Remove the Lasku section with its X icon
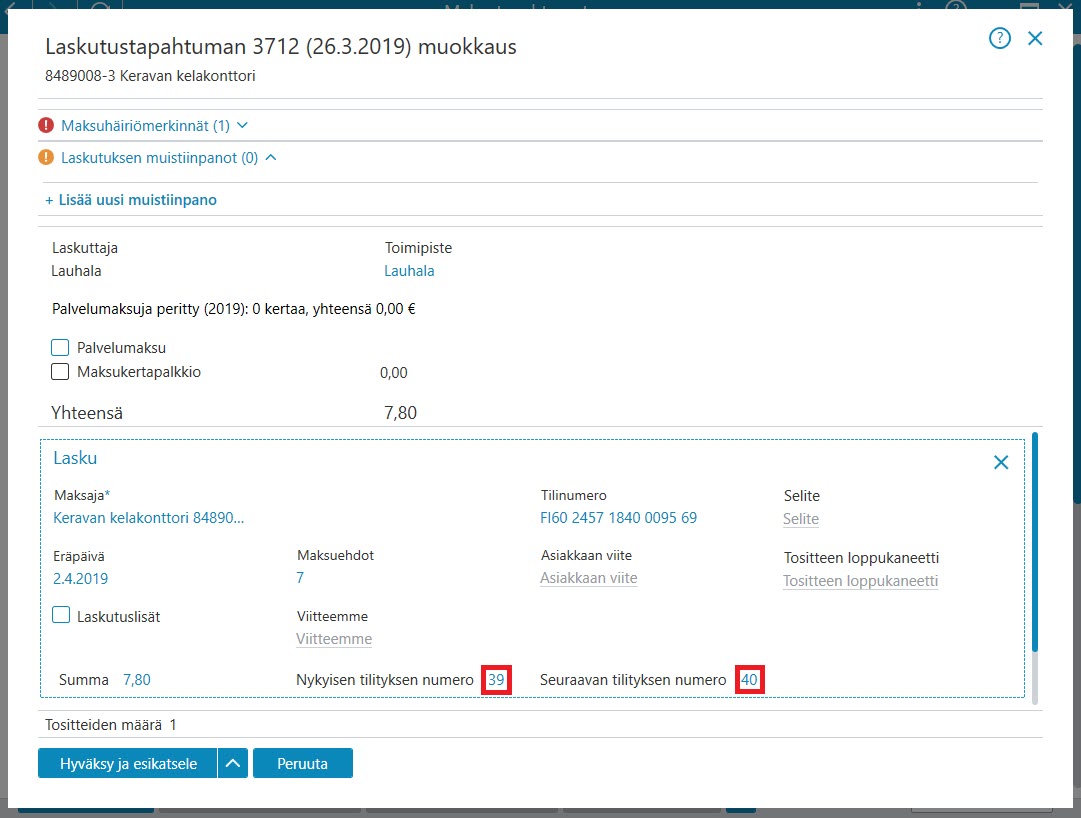 (1001, 462)
